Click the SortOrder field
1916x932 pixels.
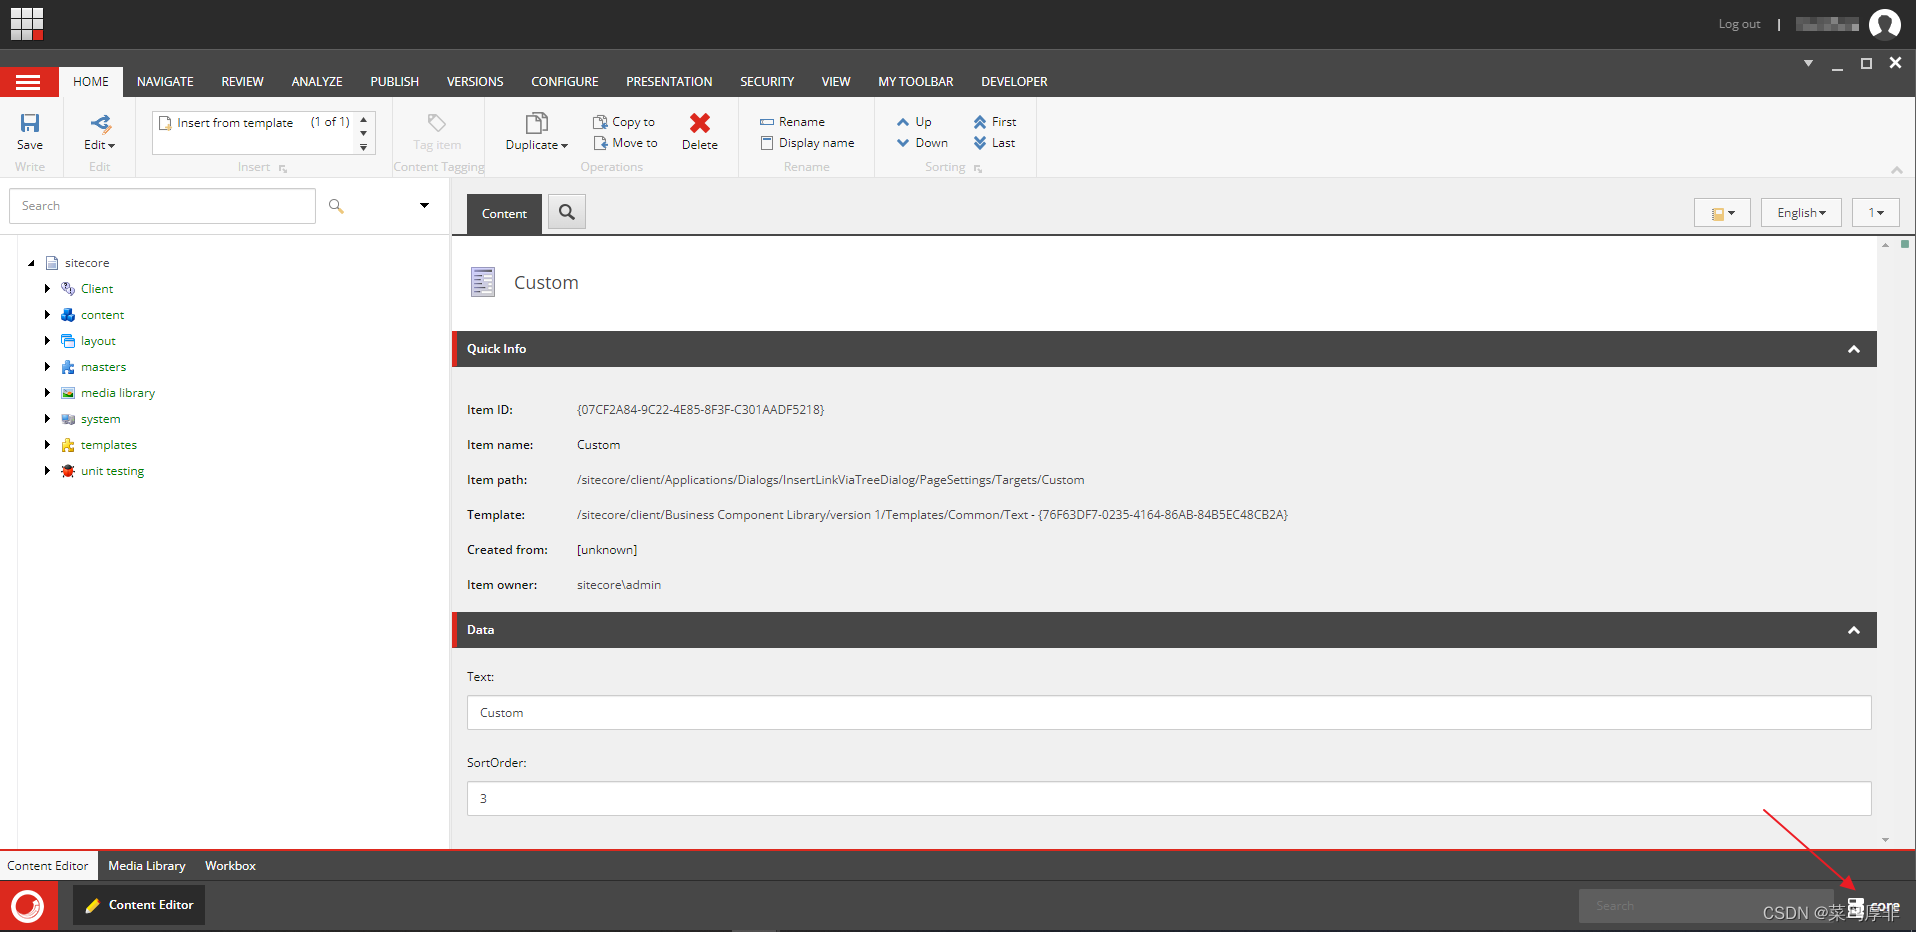(x=1169, y=799)
